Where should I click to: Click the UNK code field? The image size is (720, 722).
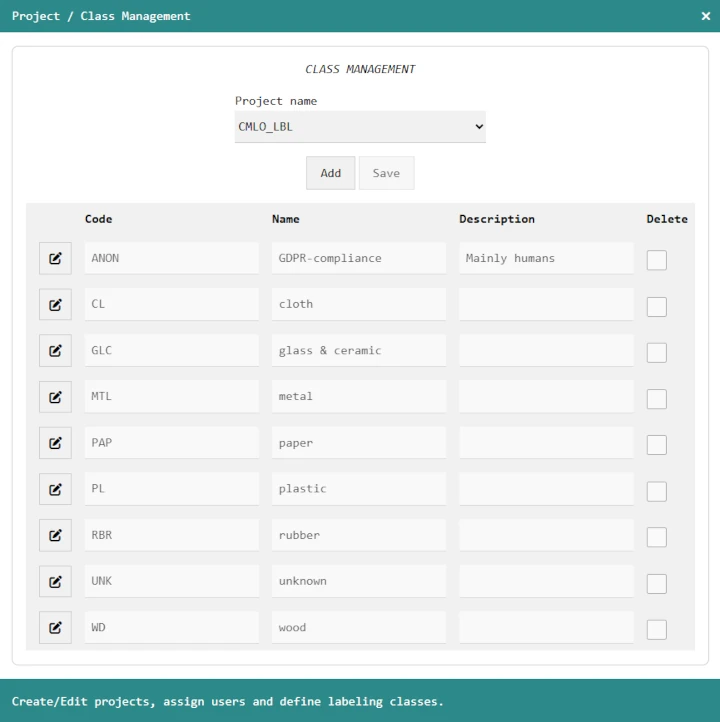point(172,582)
